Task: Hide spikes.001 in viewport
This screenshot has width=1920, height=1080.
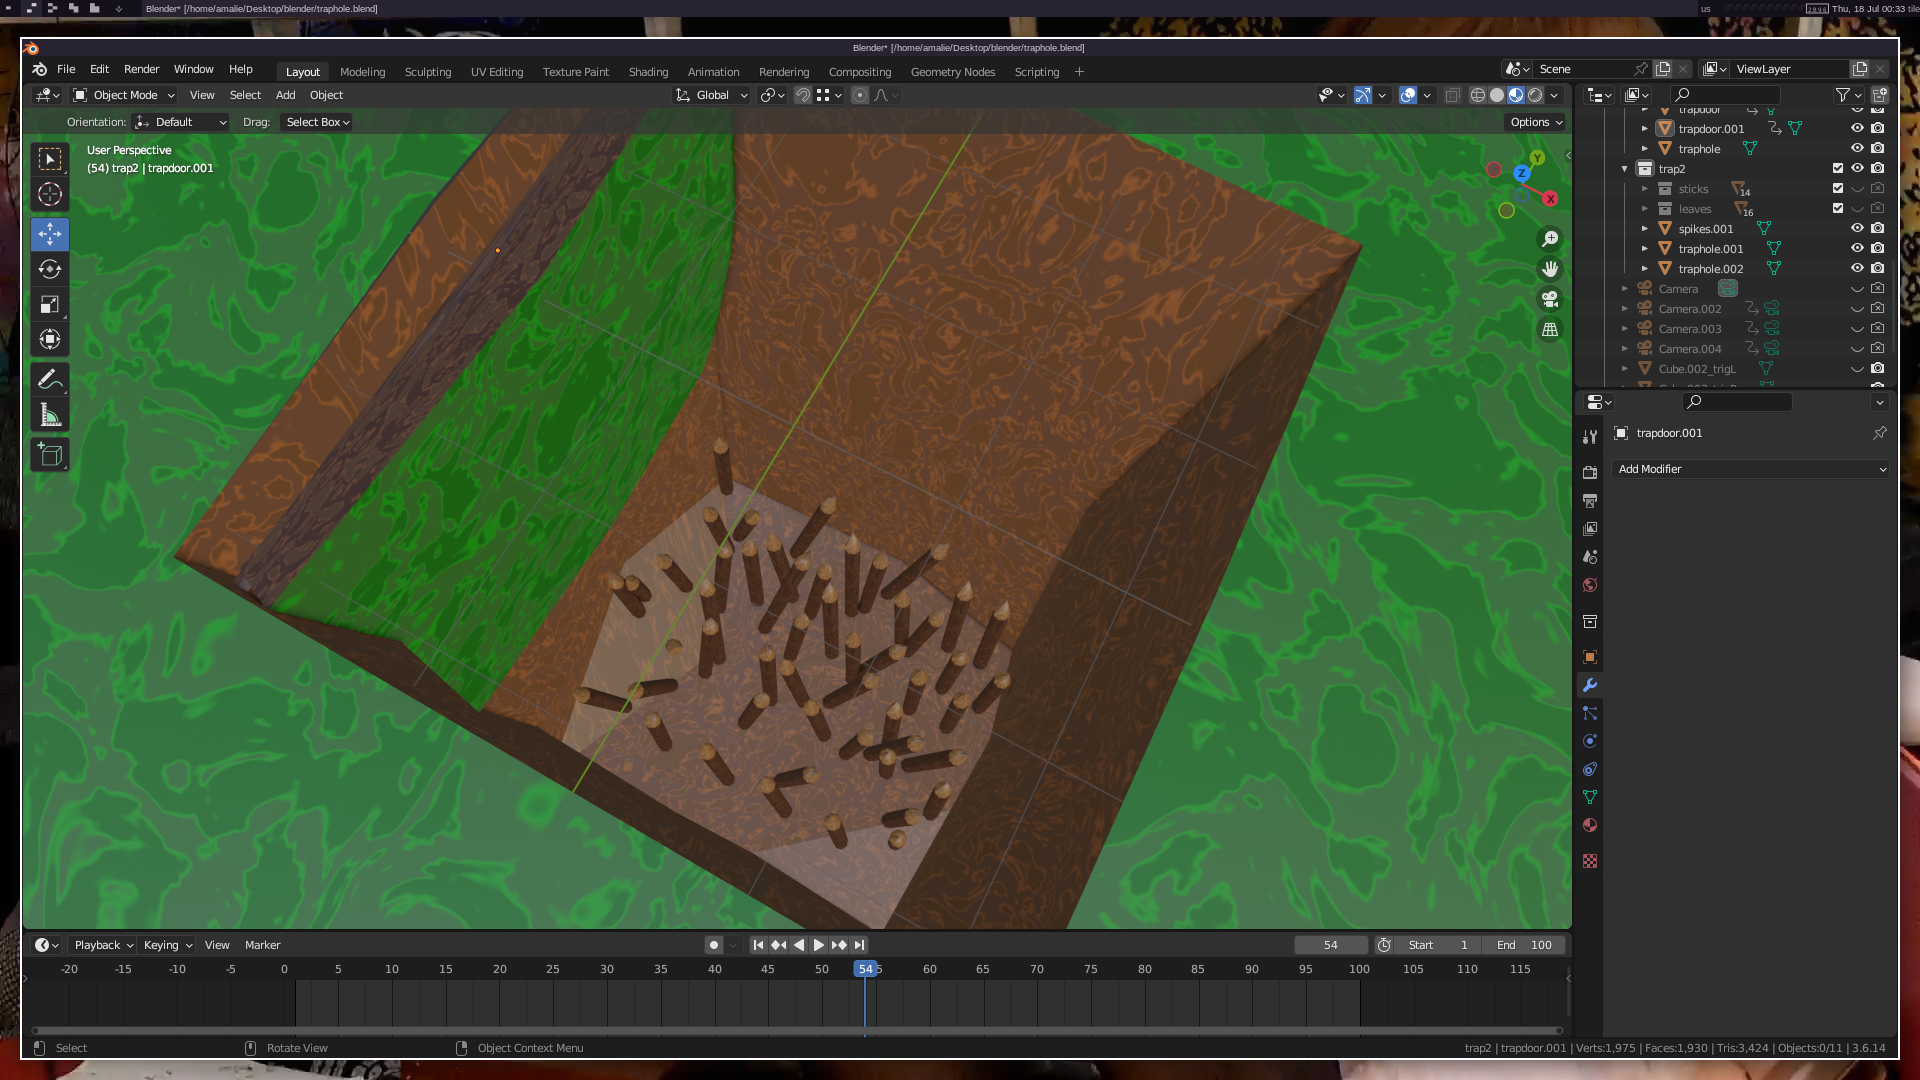Action: pos(1857,229)
